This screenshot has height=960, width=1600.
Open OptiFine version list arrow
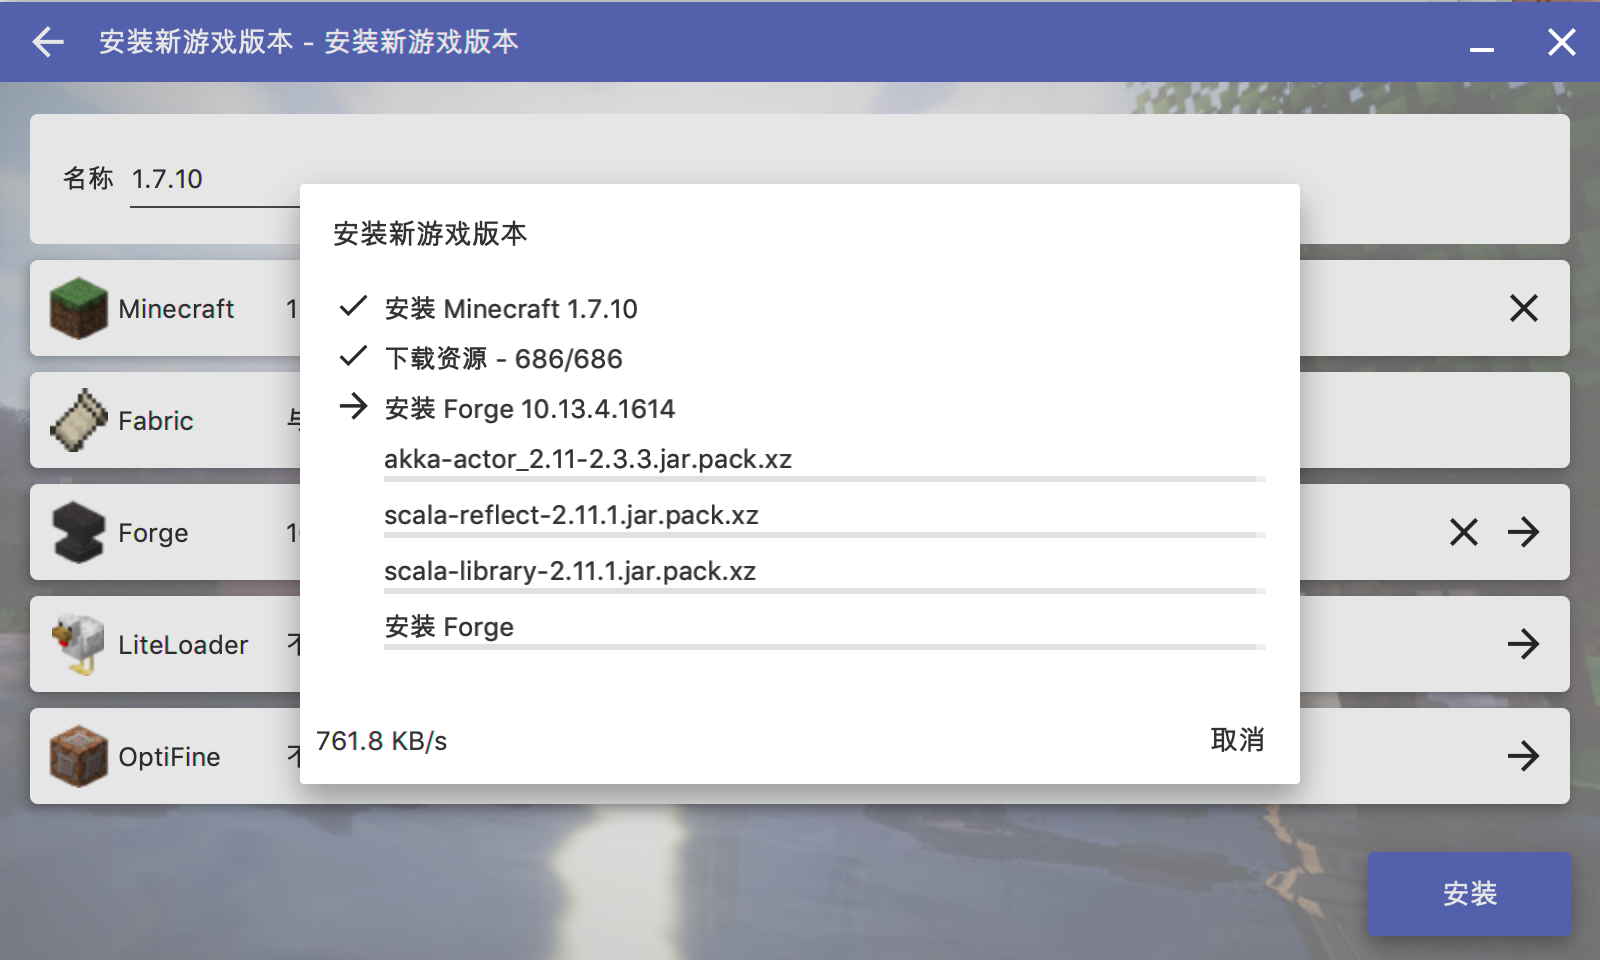pyautogui.click(x=1524, y=756)
